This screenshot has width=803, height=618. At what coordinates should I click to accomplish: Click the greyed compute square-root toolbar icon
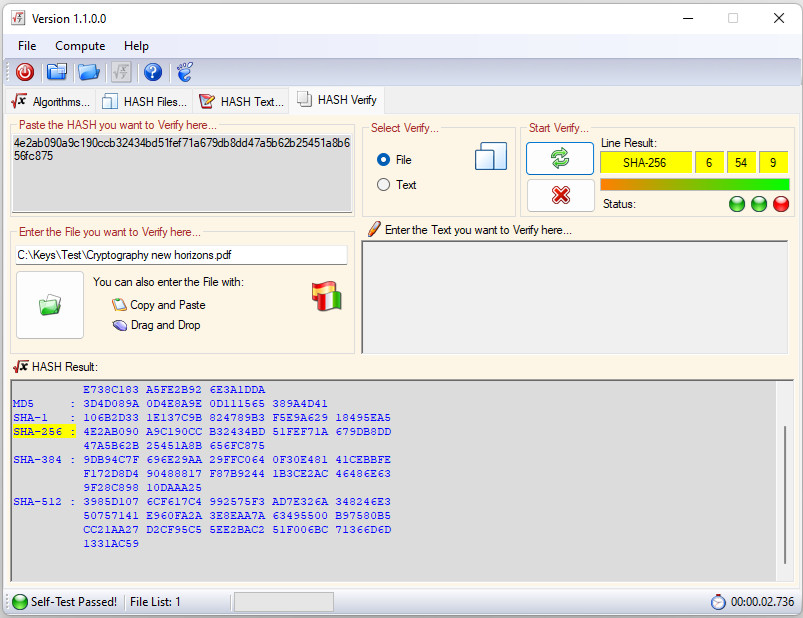click(121, 72)
